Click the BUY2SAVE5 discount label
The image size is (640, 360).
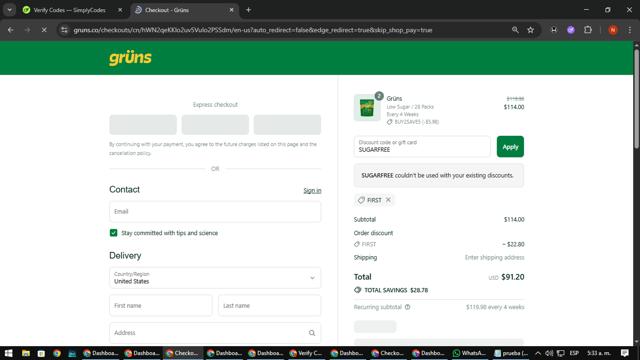[413, 122]
